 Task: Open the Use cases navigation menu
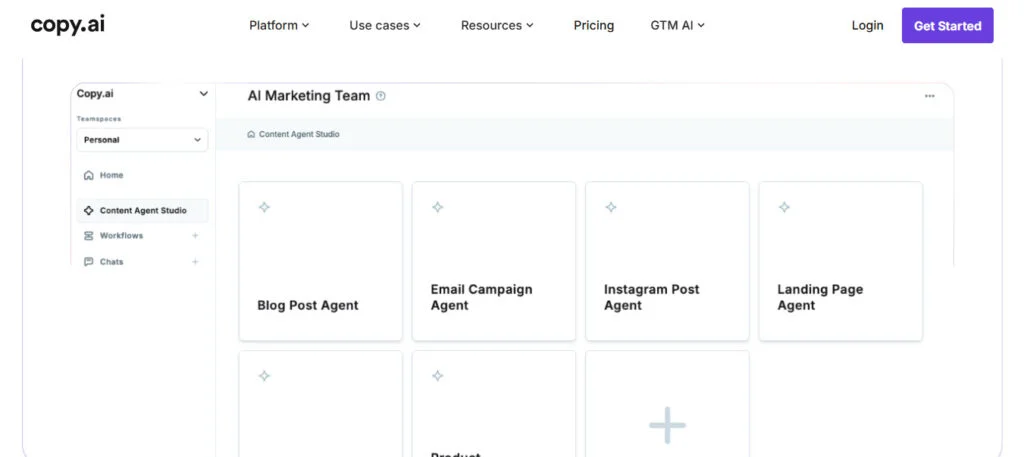[385, 25]
